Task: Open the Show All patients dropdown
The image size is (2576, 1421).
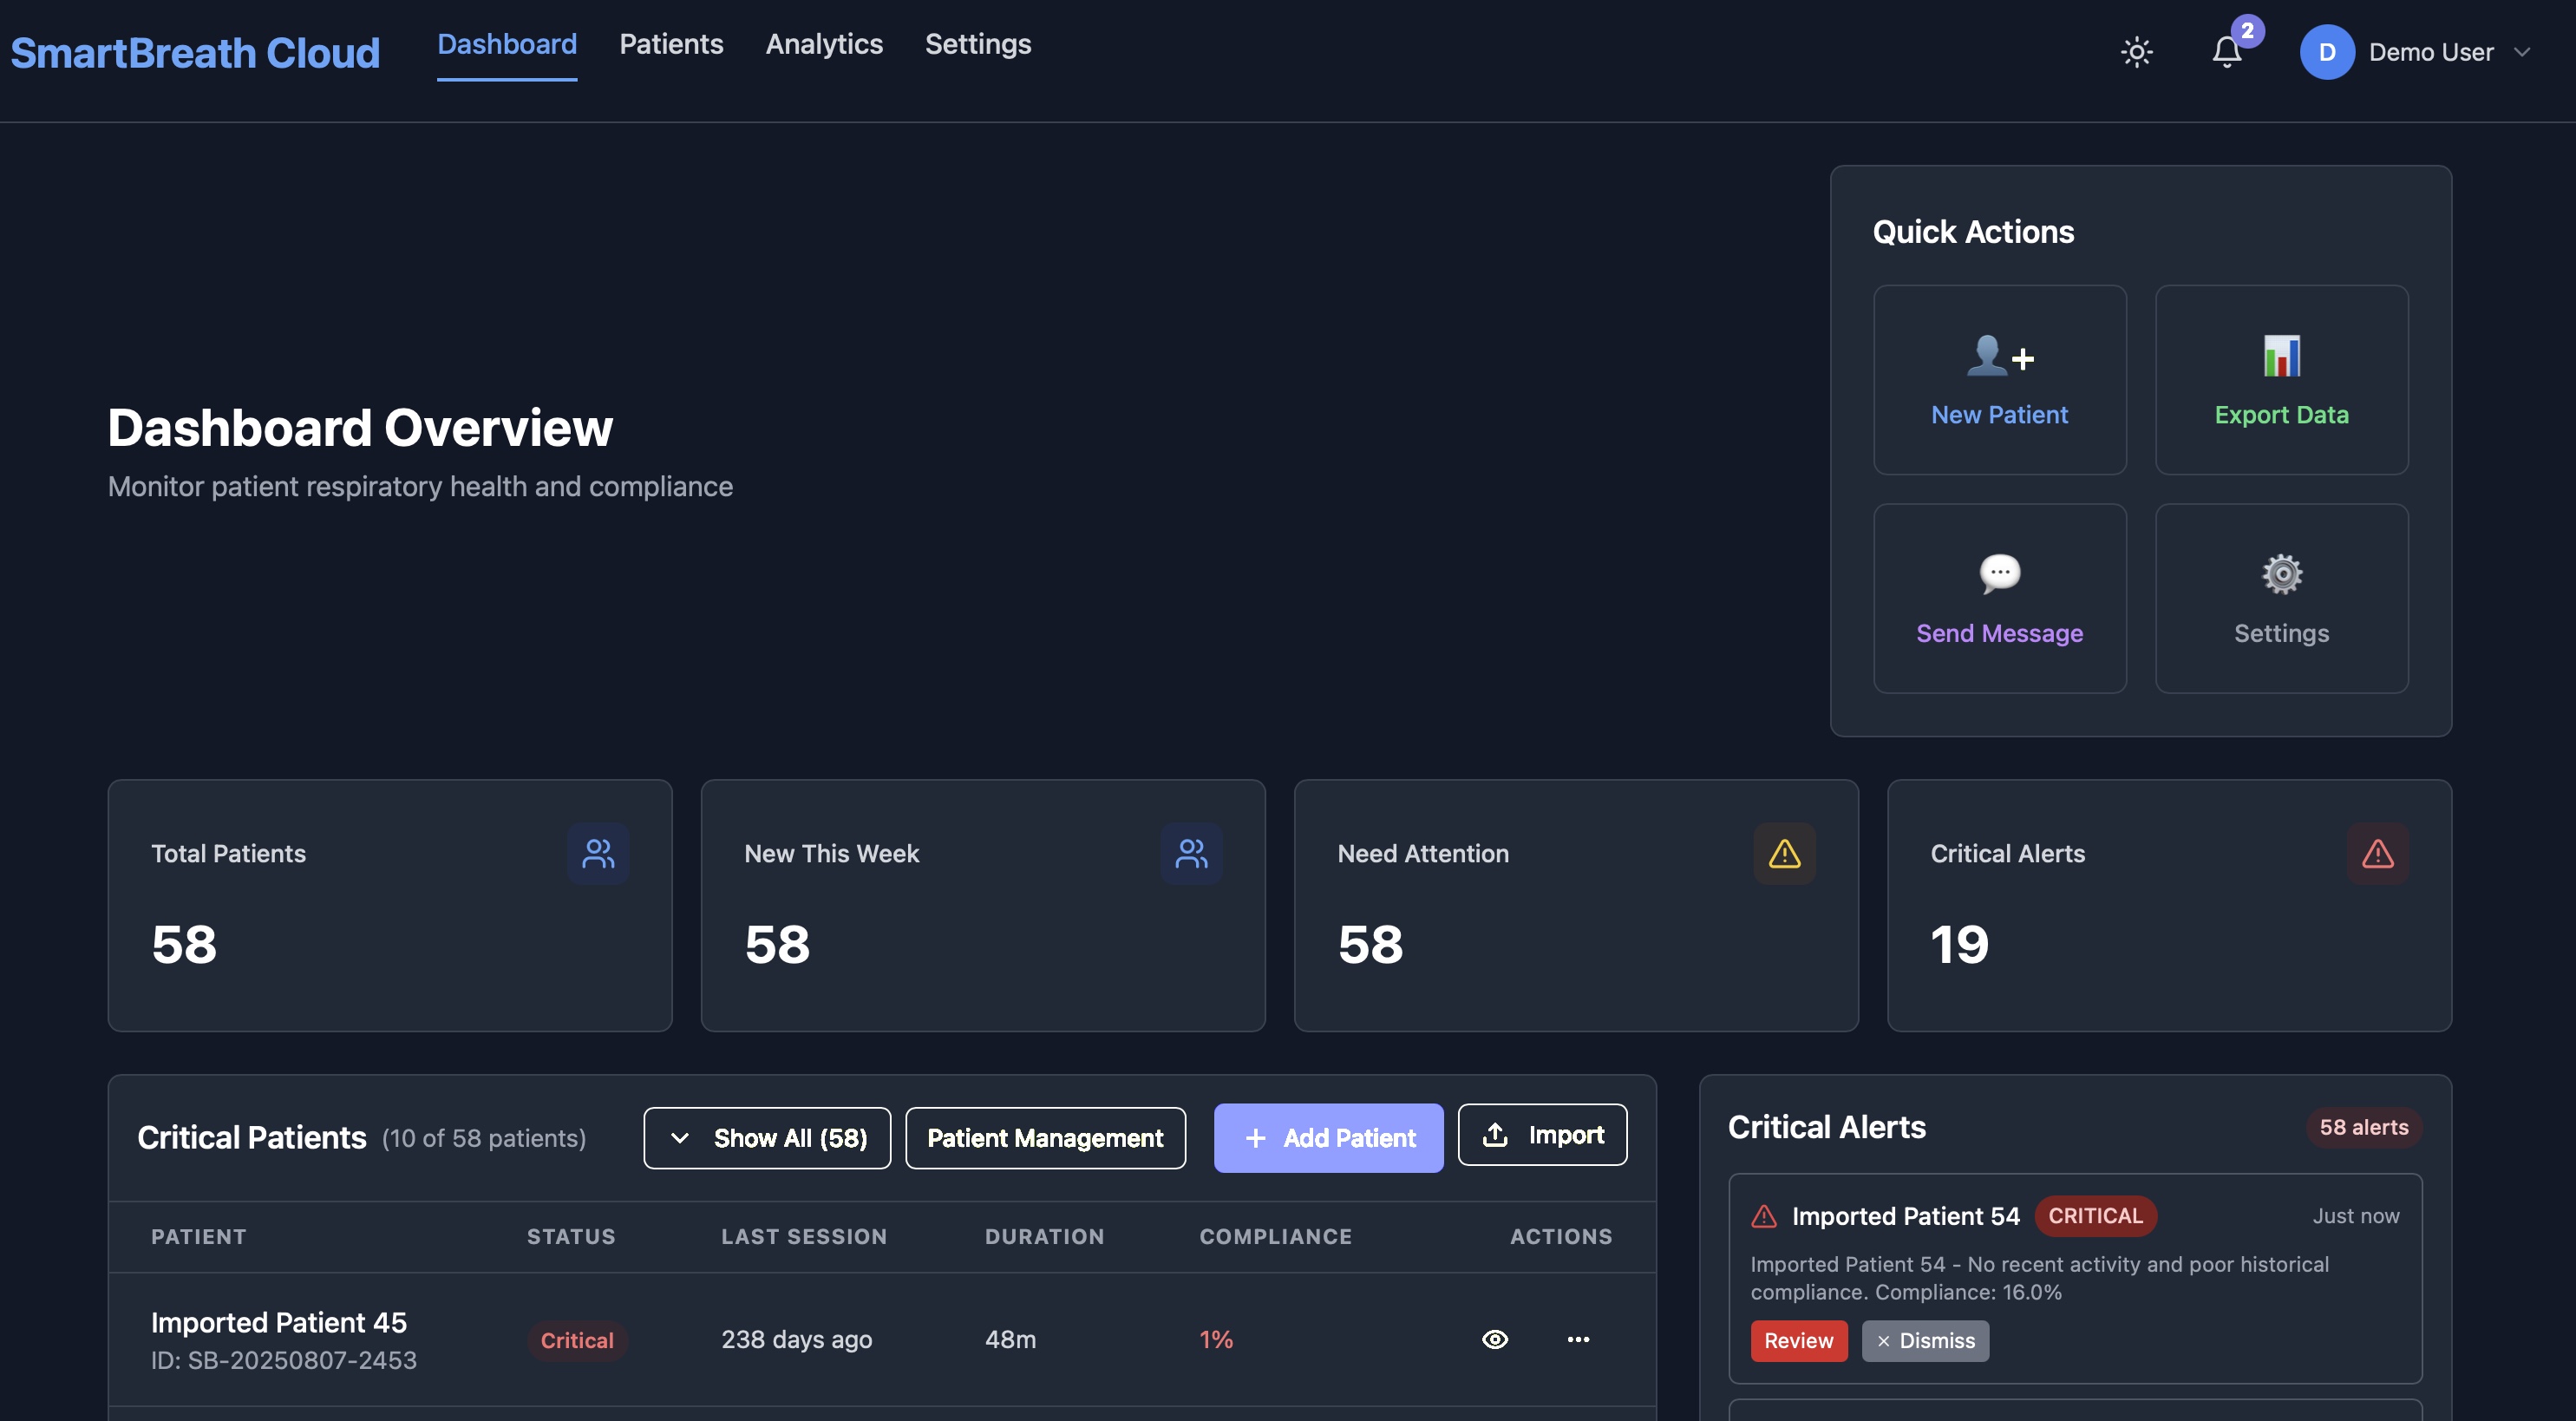Action: (766, 1137)
